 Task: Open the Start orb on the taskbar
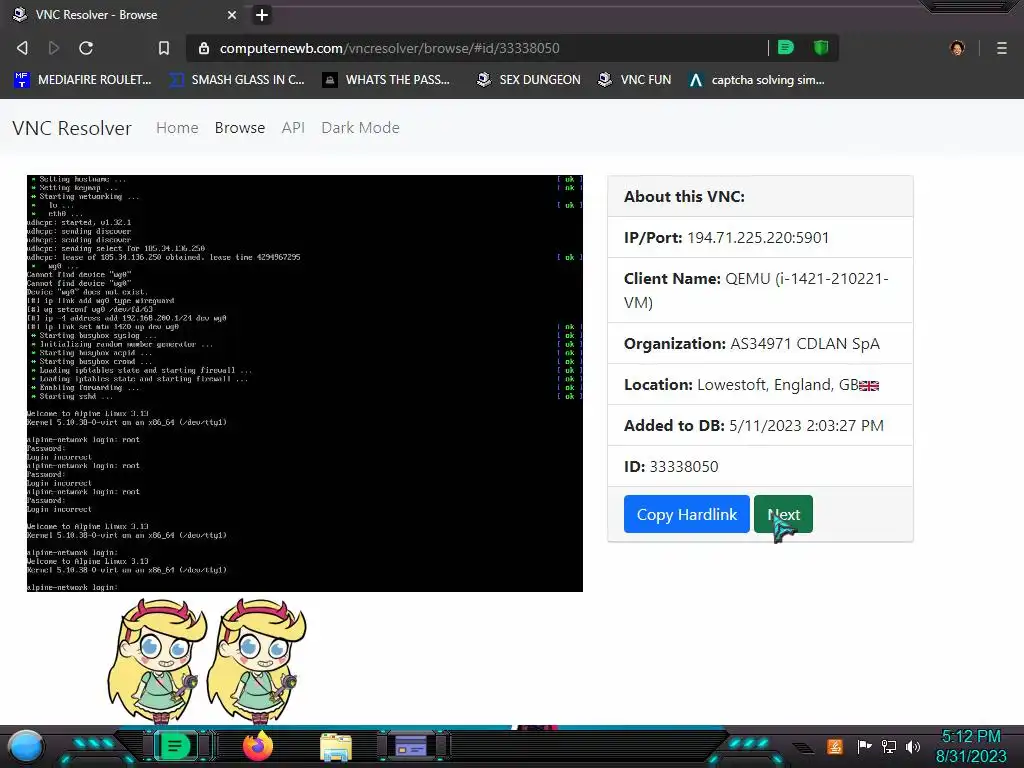25,746
